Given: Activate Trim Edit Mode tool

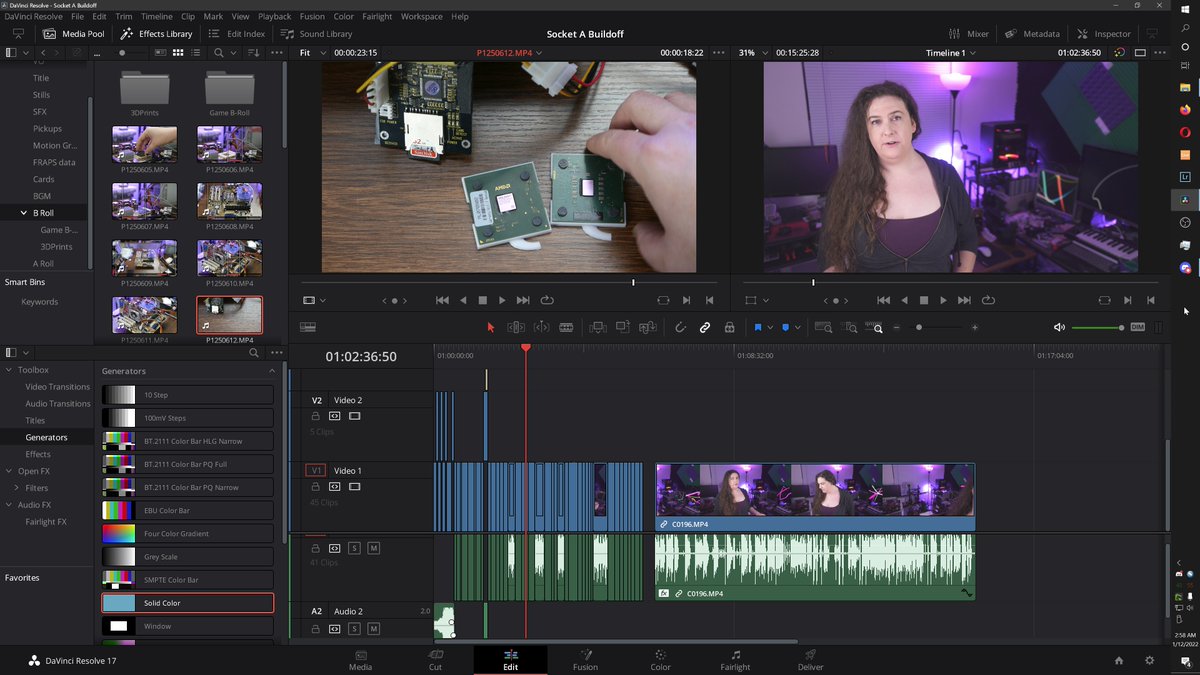Looking at the screenshot, I should pos(516,327).
